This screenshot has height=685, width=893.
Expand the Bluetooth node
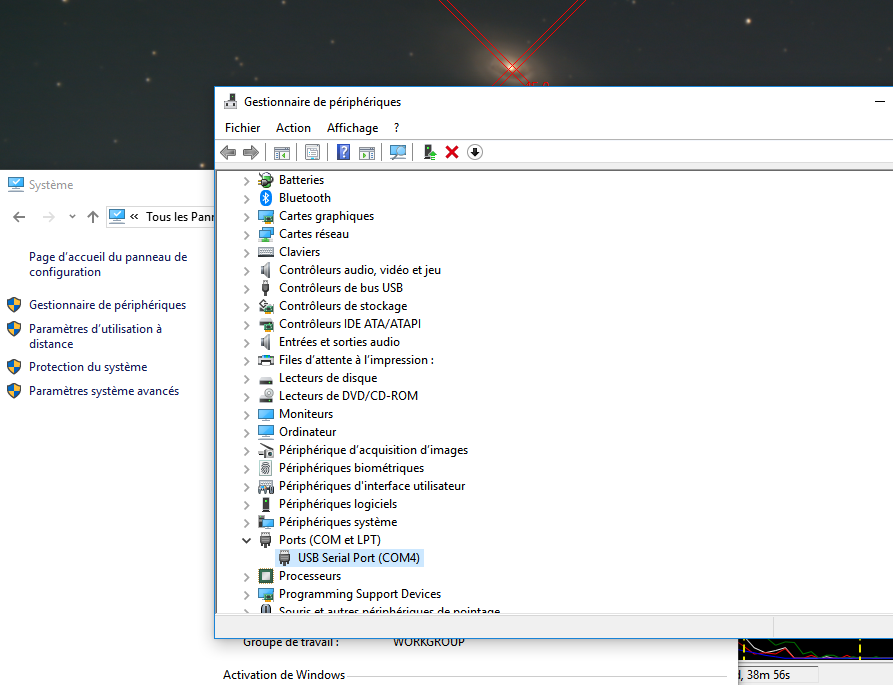coord(247,199)
